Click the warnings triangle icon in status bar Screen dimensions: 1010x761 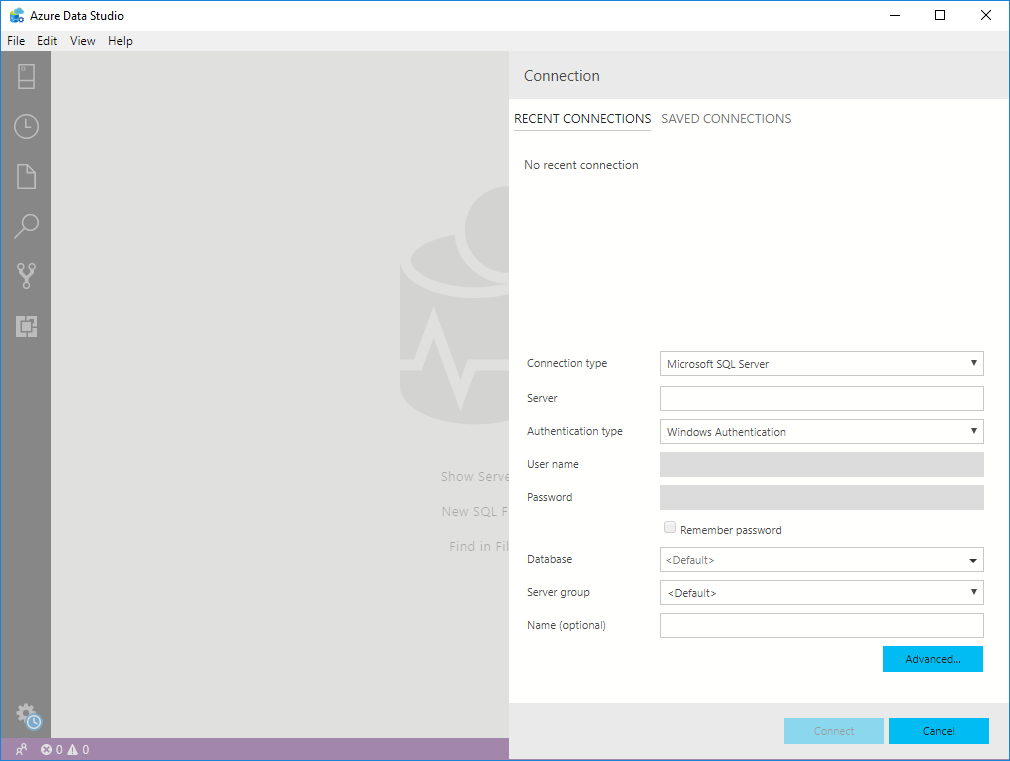[x=72, y=749]
